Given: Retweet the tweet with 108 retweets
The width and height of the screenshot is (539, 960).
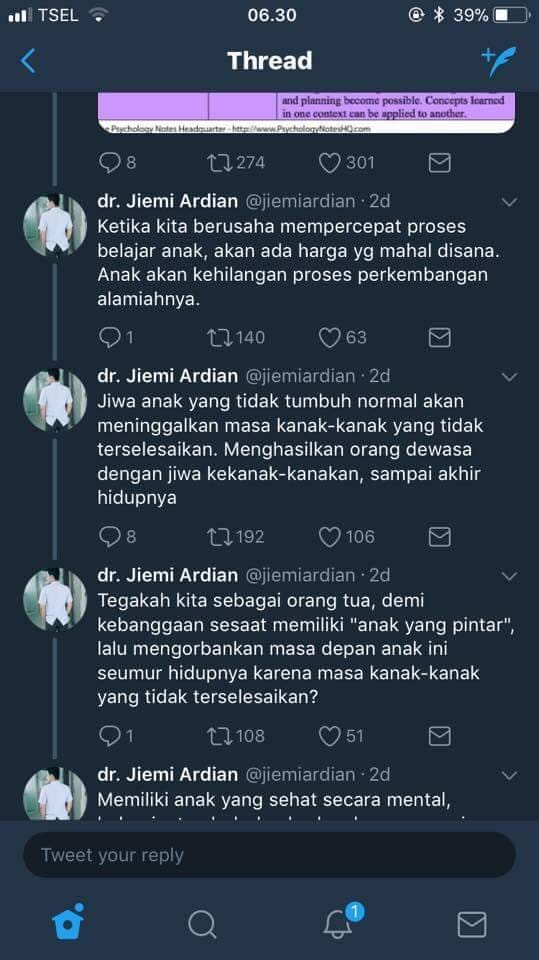Looking at the screenshot, I should point(219,736).
